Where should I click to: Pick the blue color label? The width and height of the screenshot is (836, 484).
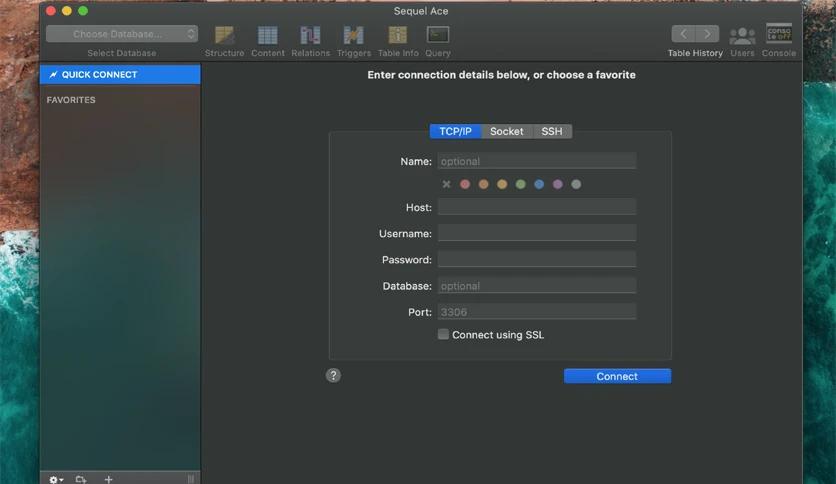[x=539, y=184]
